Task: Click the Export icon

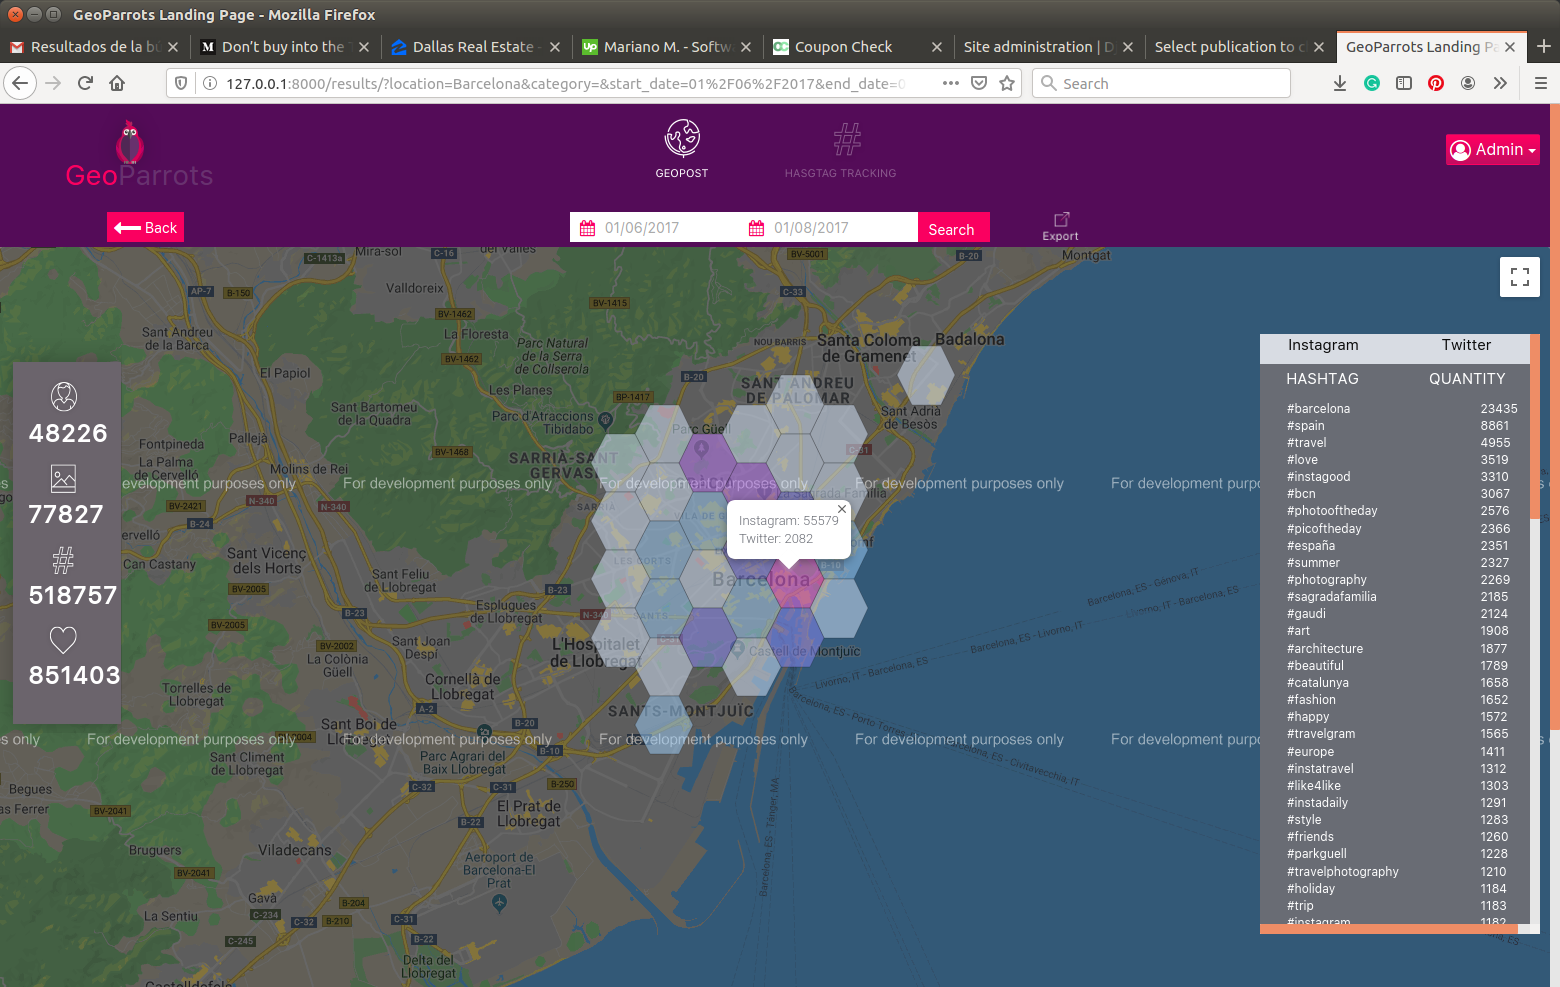Action: pyautogui.click(x=1061, y=221)
